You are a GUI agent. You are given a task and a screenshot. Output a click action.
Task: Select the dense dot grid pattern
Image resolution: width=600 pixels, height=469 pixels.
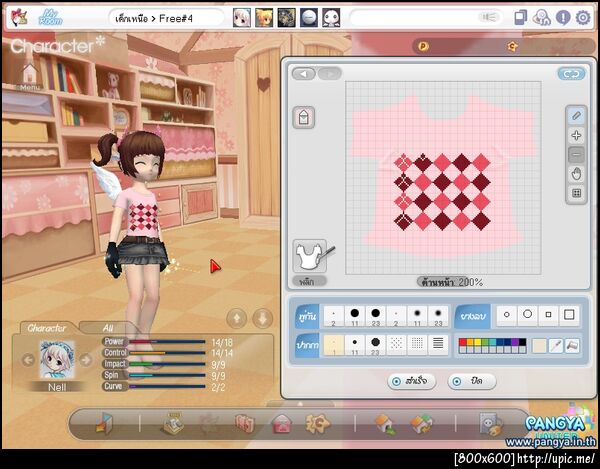coord(417,345)
